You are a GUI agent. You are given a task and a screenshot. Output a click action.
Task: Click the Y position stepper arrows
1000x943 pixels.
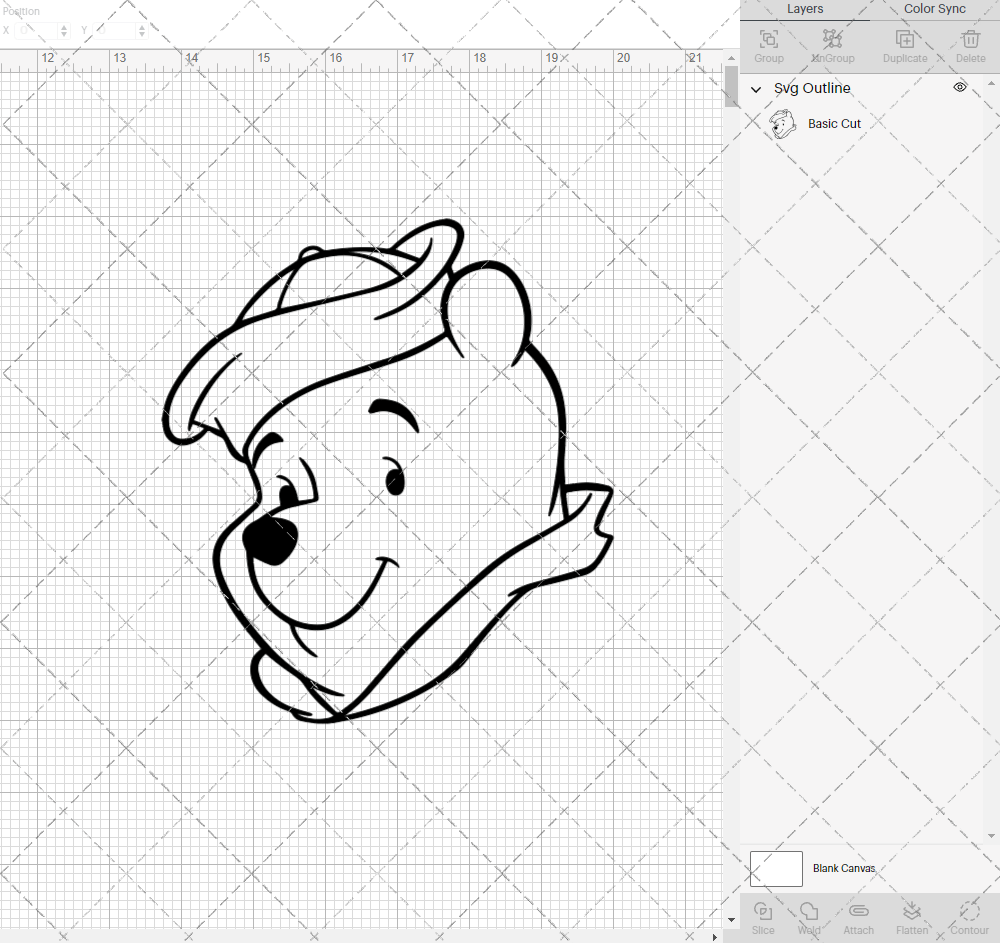(142, 30)
